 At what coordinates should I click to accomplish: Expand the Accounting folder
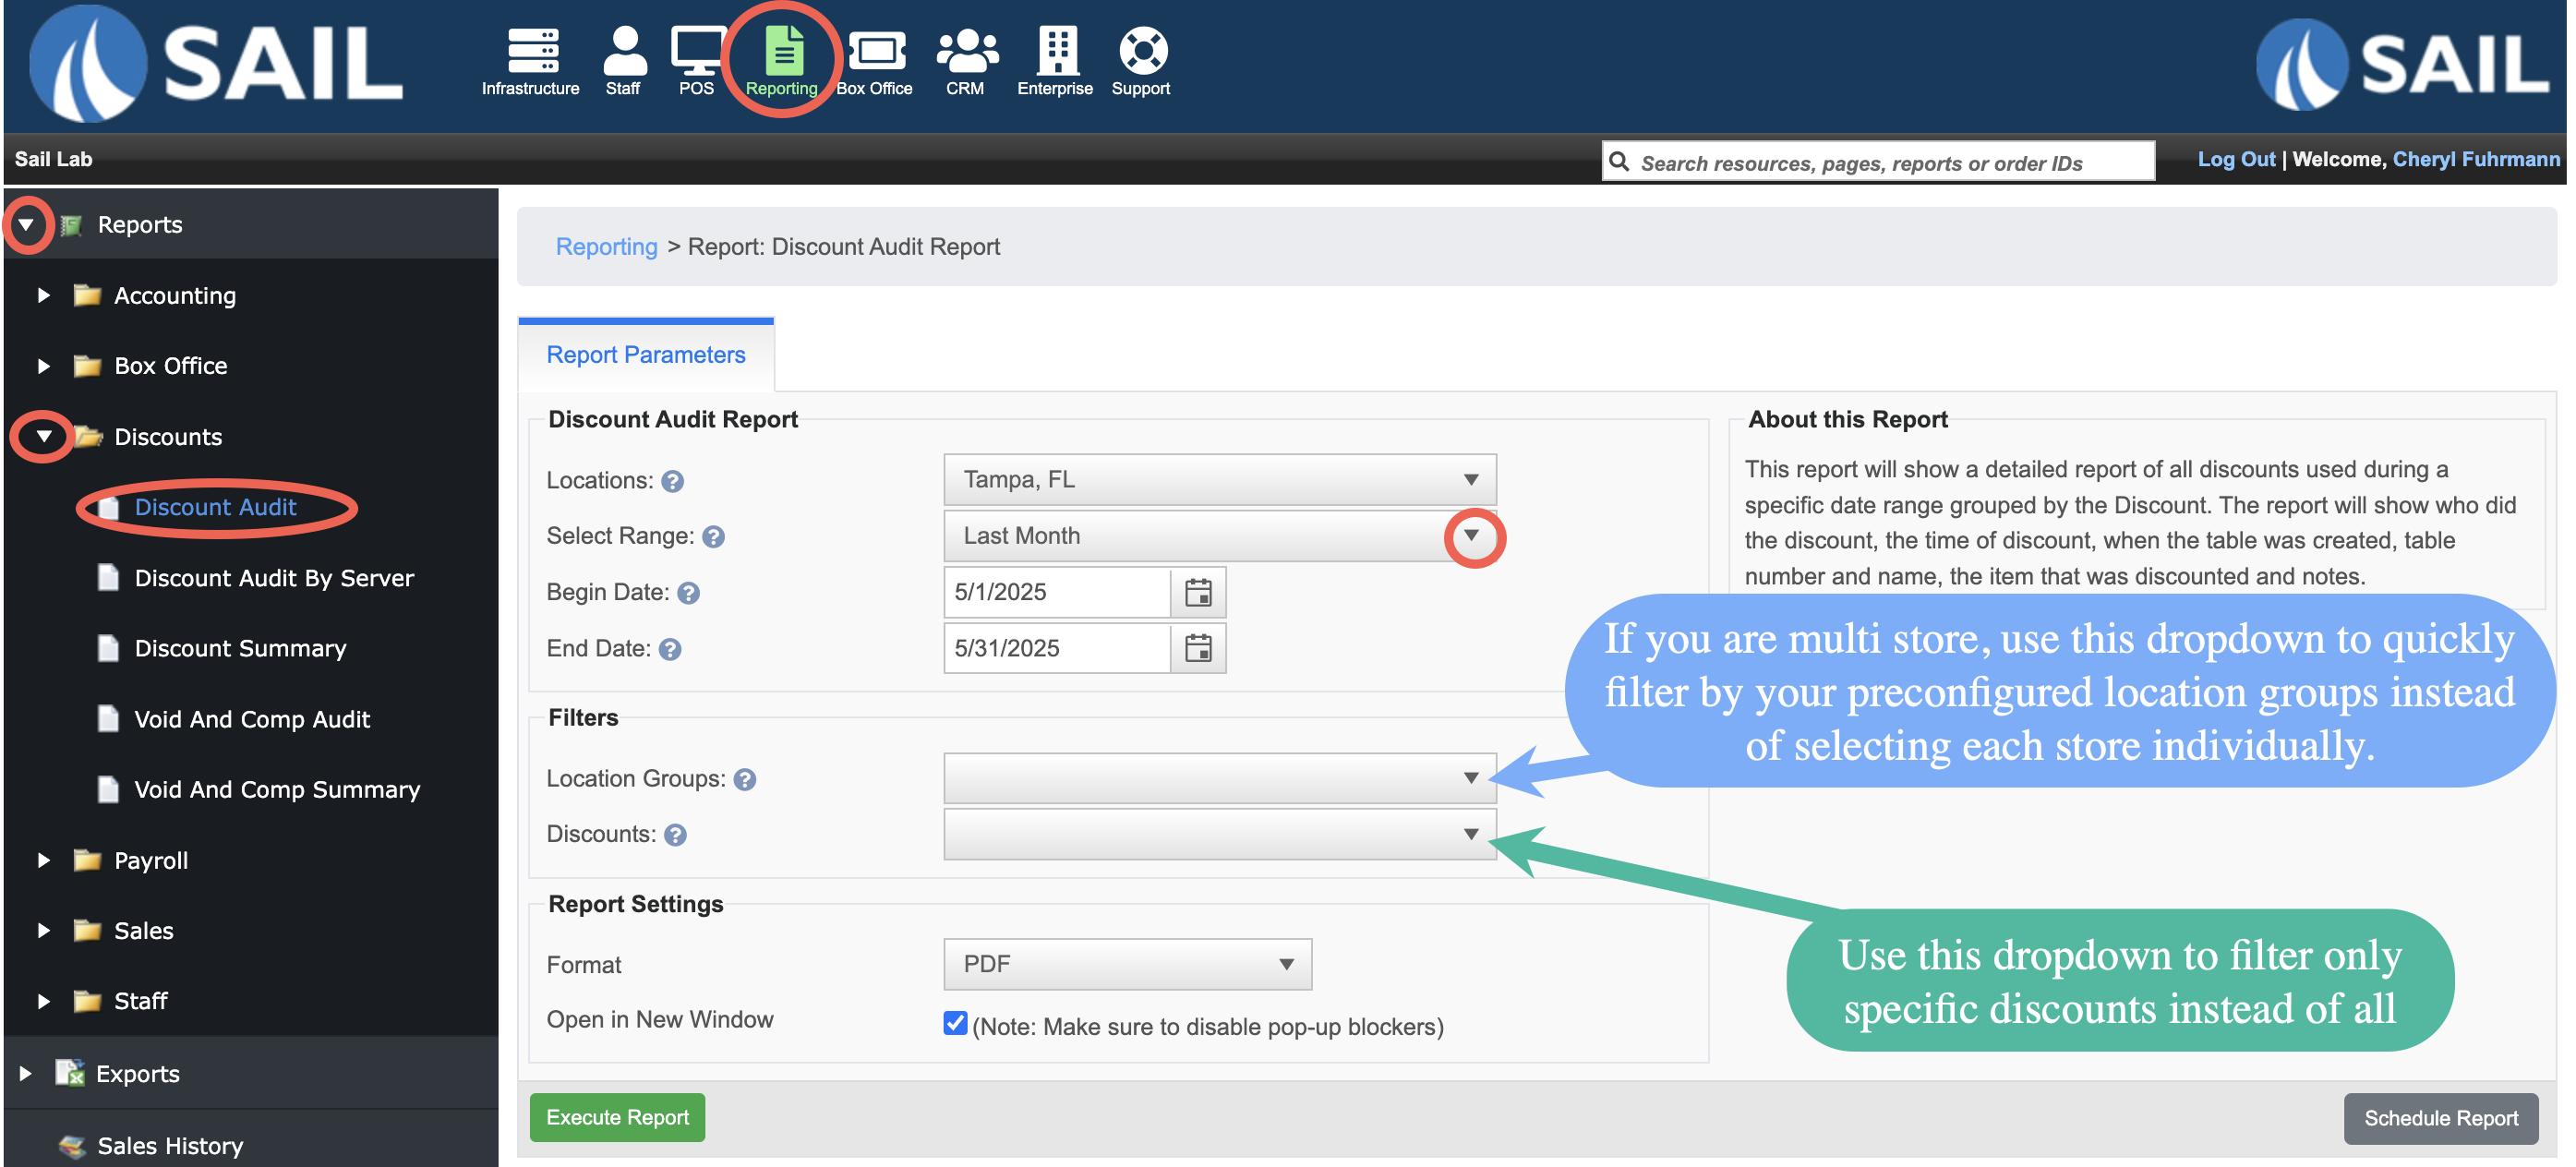[43, 295]
